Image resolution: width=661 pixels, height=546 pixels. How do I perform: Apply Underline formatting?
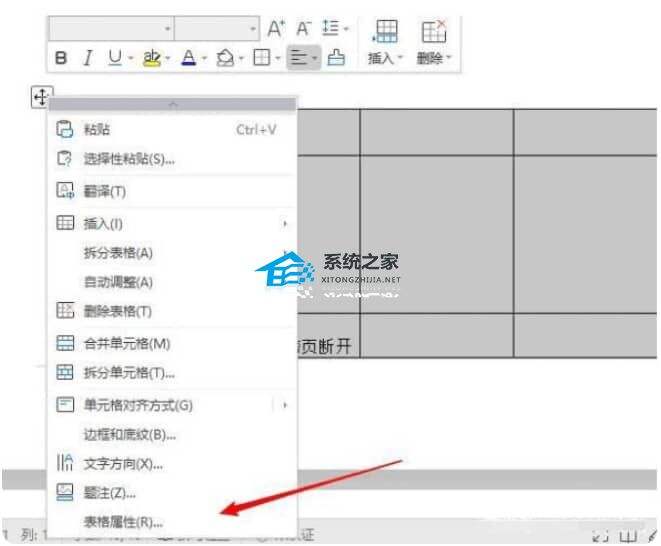coord(115,57)
